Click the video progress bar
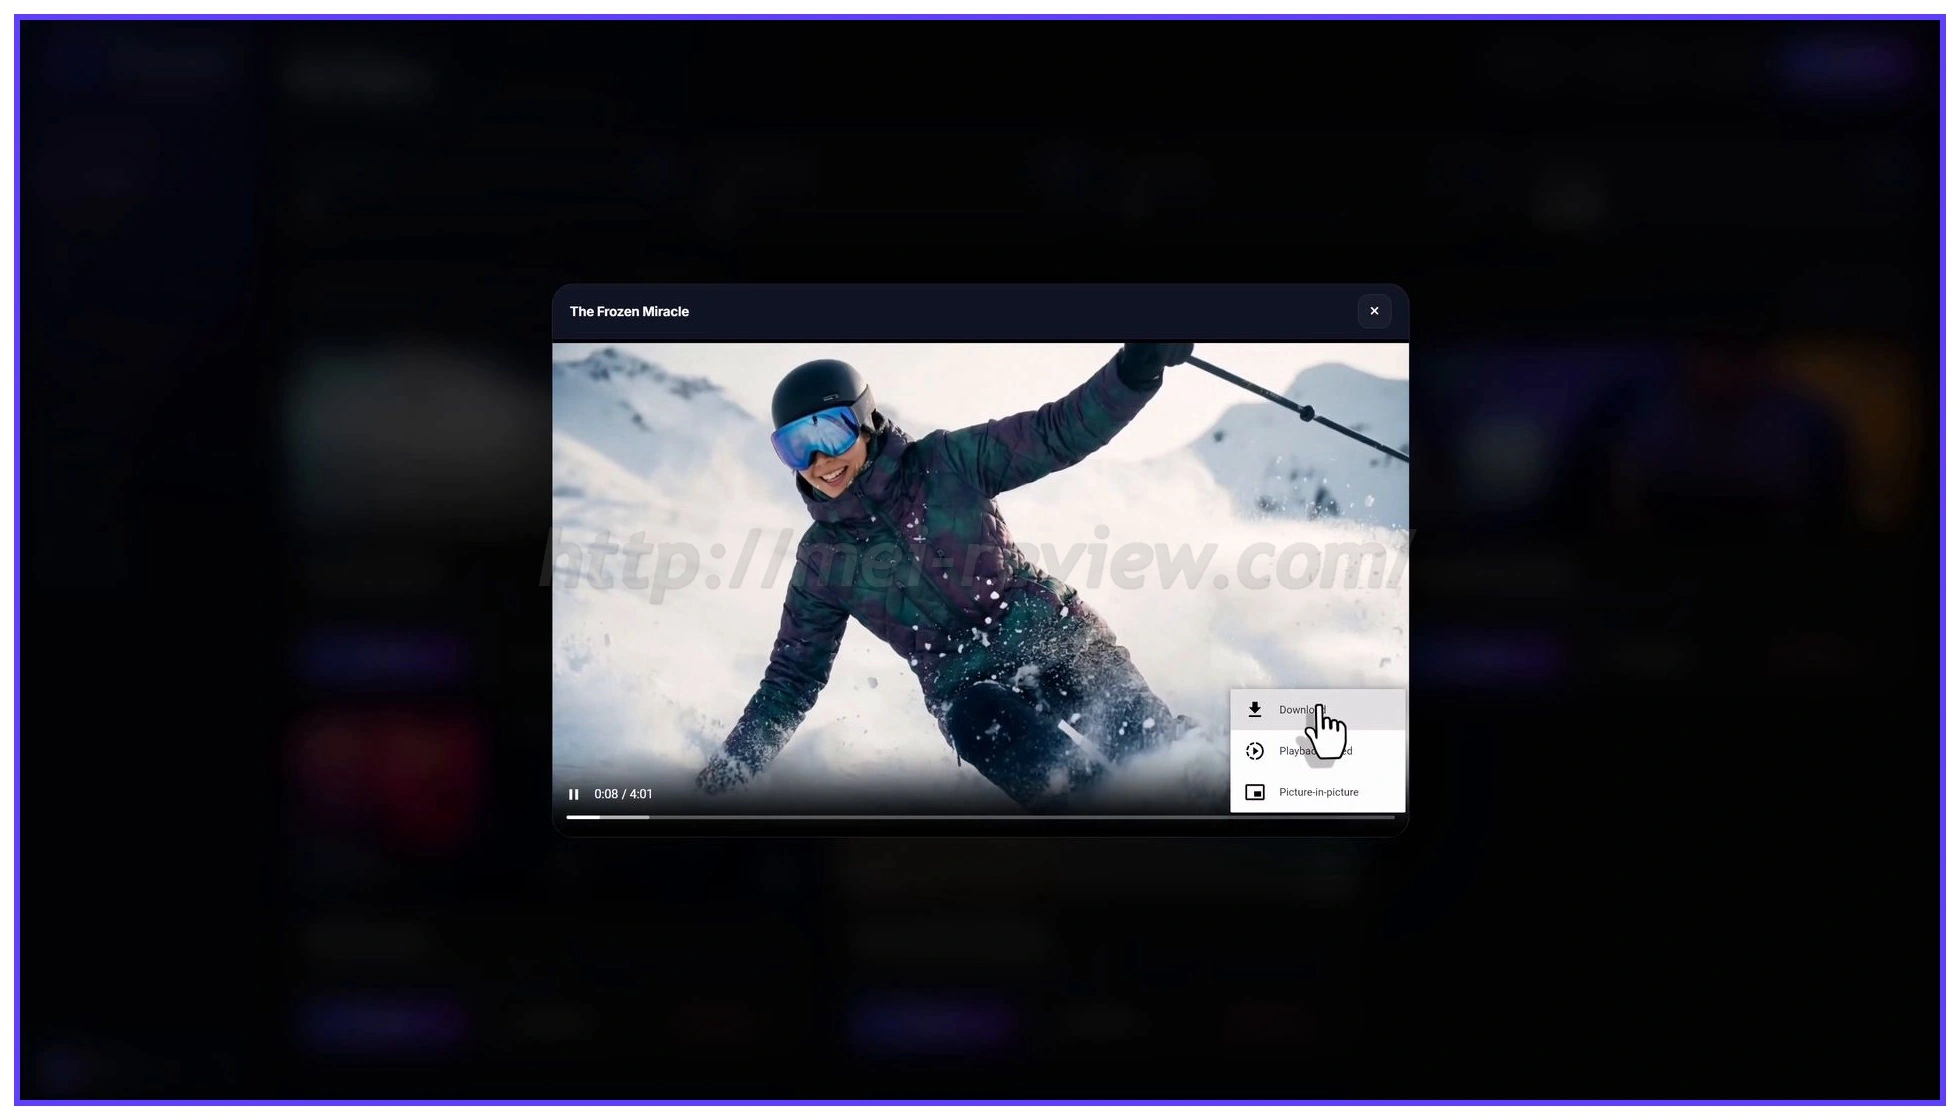The width and height of the screenshot is (1960, 1120). 980,817
